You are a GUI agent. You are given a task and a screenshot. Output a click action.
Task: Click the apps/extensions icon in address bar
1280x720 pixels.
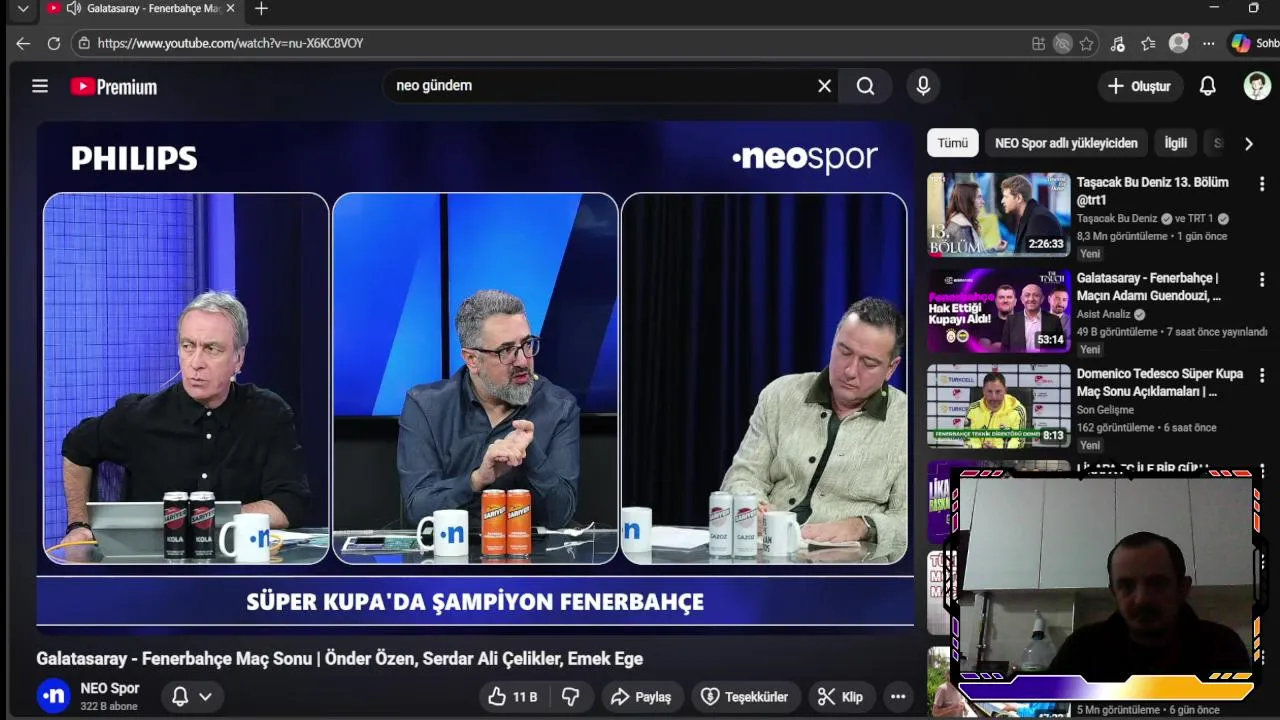1039,43
